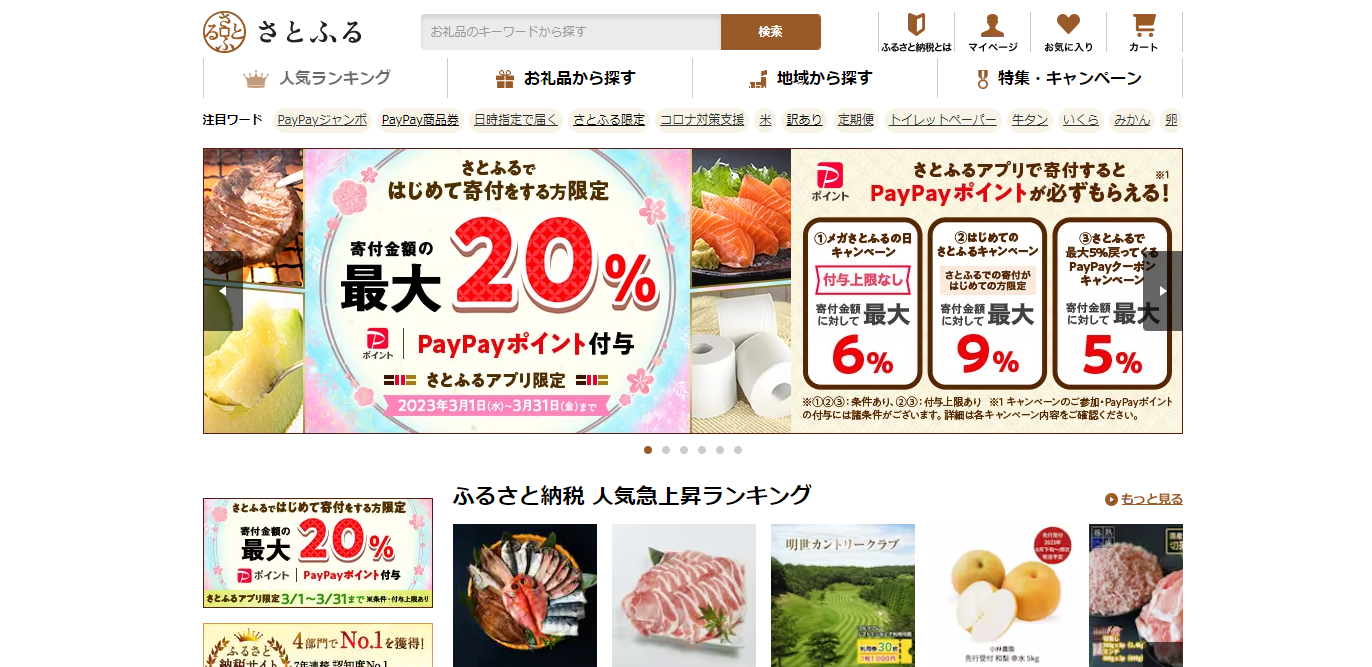Open the 人気ランキング menu
The height and width of the screenshot is (667, 1372).
click(325, 78)
